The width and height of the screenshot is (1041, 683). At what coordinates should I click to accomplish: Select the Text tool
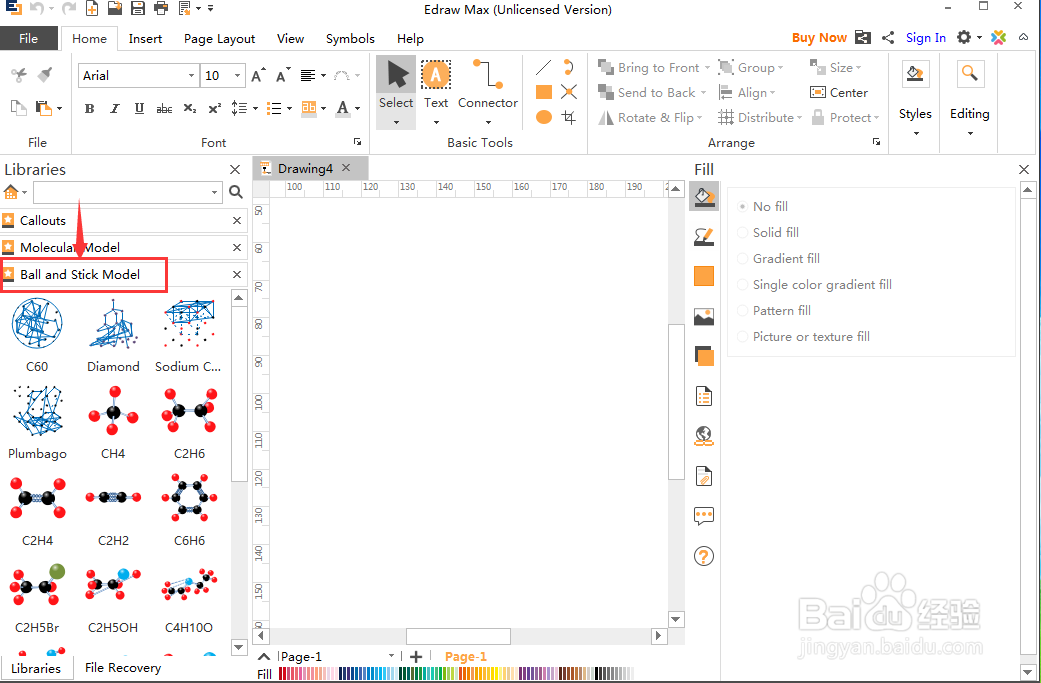(x=436, y=92)
